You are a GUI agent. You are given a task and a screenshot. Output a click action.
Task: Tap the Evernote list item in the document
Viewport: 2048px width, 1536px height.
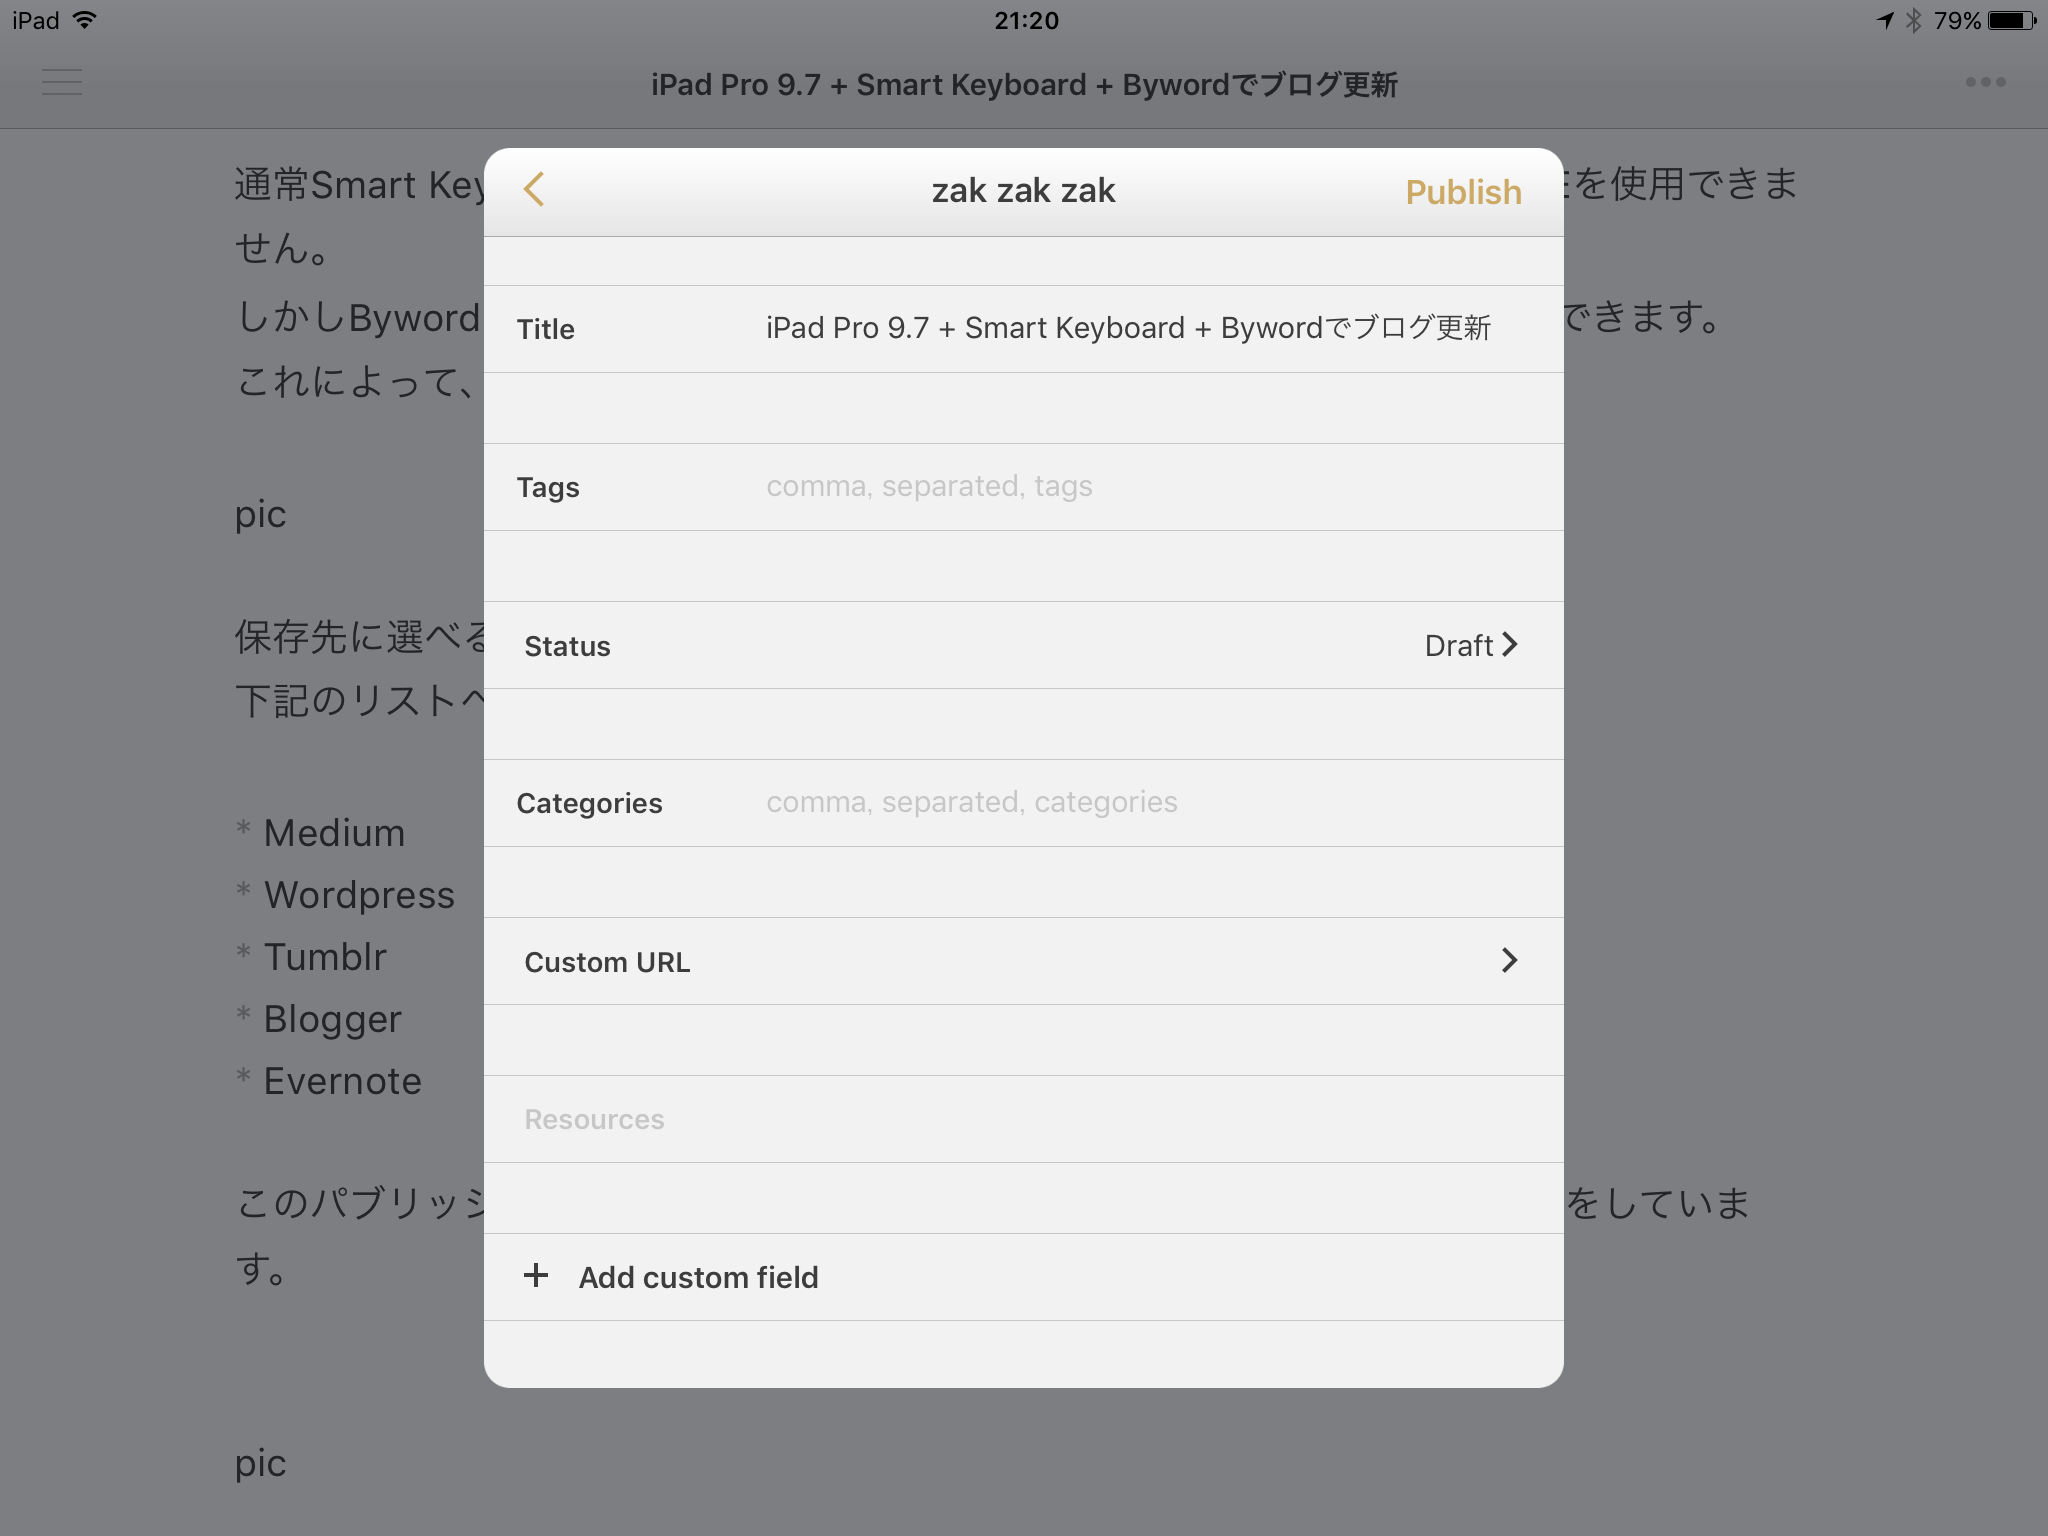[x=342, y=1080]
